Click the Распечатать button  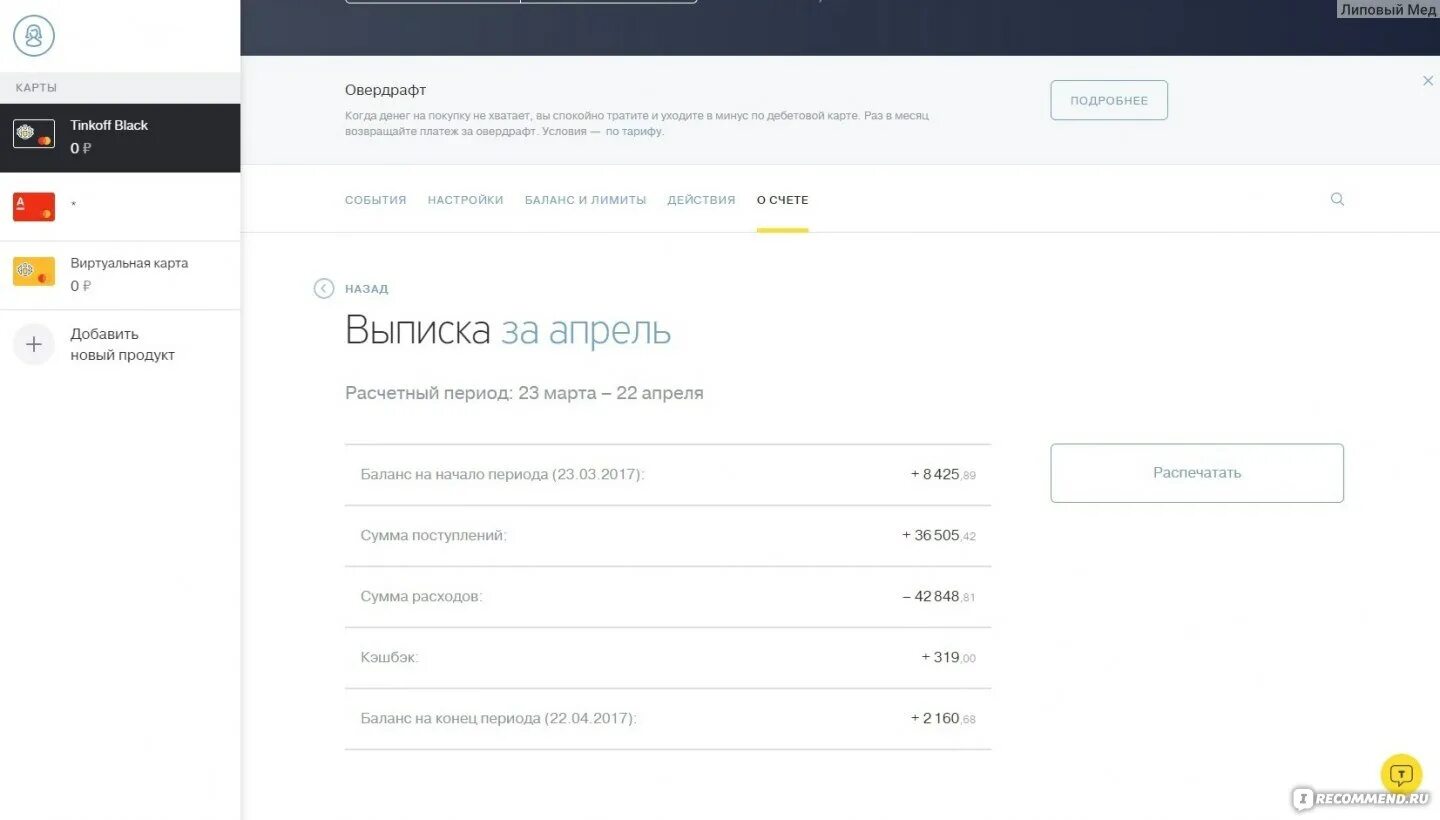pyautogui.click(x=1197, y=473)
